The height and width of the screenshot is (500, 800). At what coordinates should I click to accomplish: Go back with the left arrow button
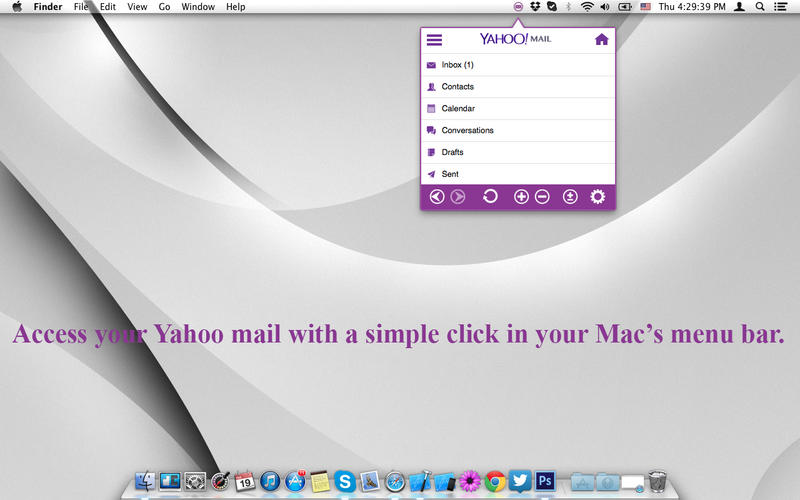[437, 196]
